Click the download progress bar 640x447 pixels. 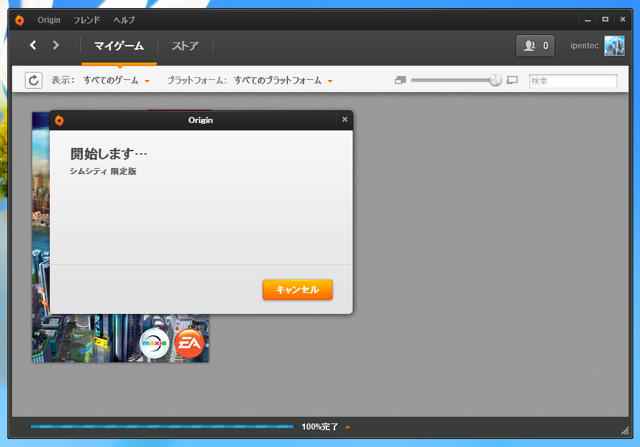[x=162, y=427]
